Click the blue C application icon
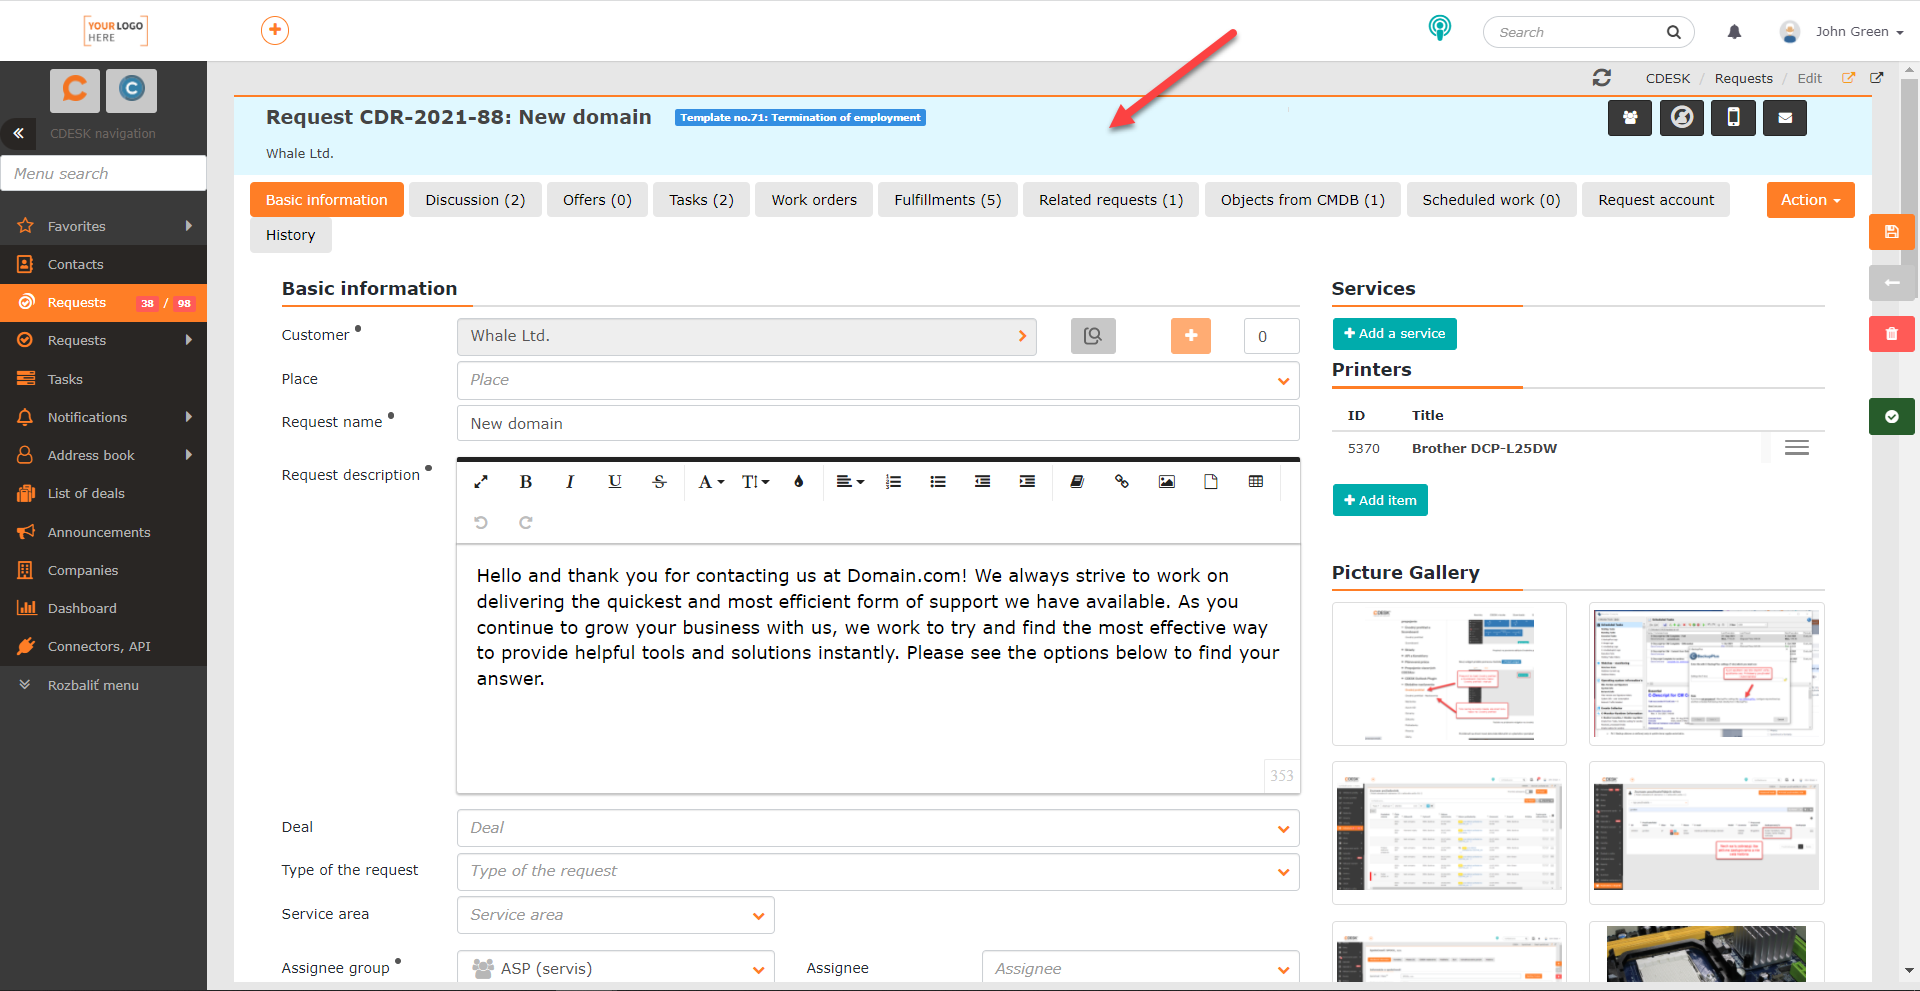Image resolution: width=1920 pixels, height=991 pixels. pyautogui.click(x=132, y=90)
